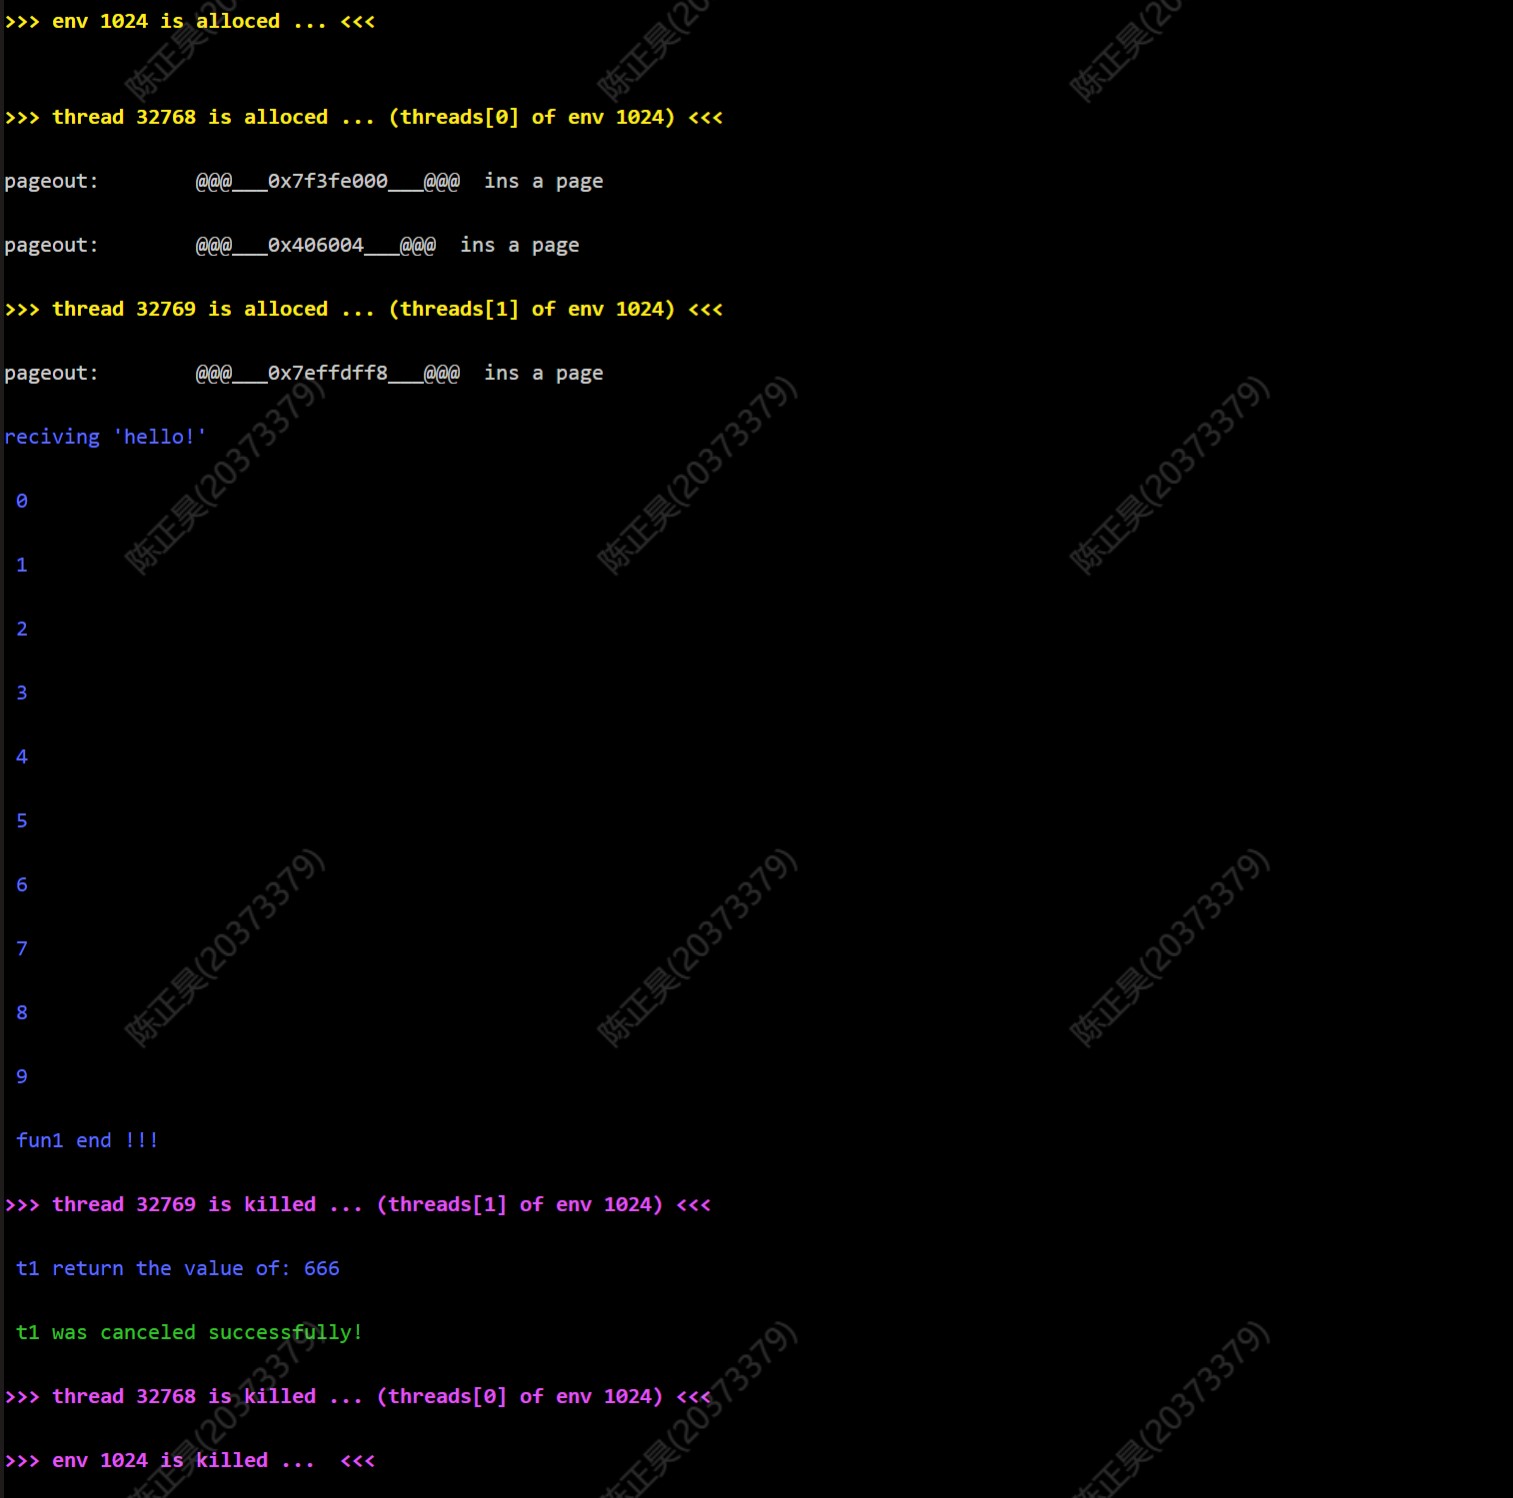Click the blue number 6 output
The height and width of the screenshot is (1498, 1513).
tap(22, 885)
